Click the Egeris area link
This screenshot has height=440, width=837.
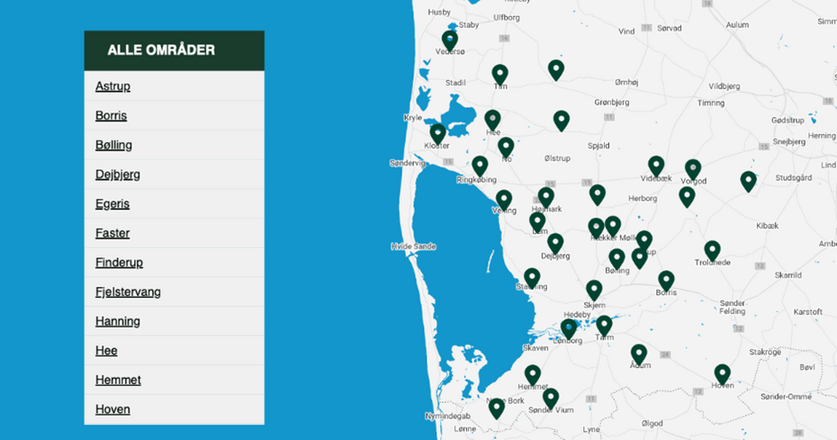pyautogui.click(x=113, y=204)
